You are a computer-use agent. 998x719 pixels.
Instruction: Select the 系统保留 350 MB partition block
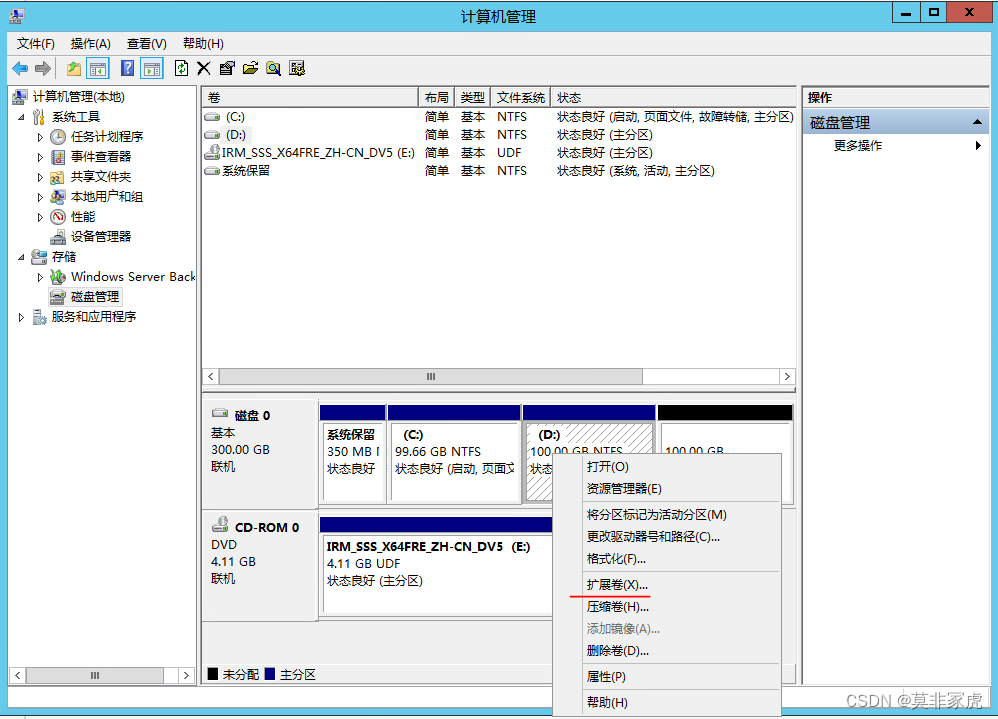tap(353, 454)
